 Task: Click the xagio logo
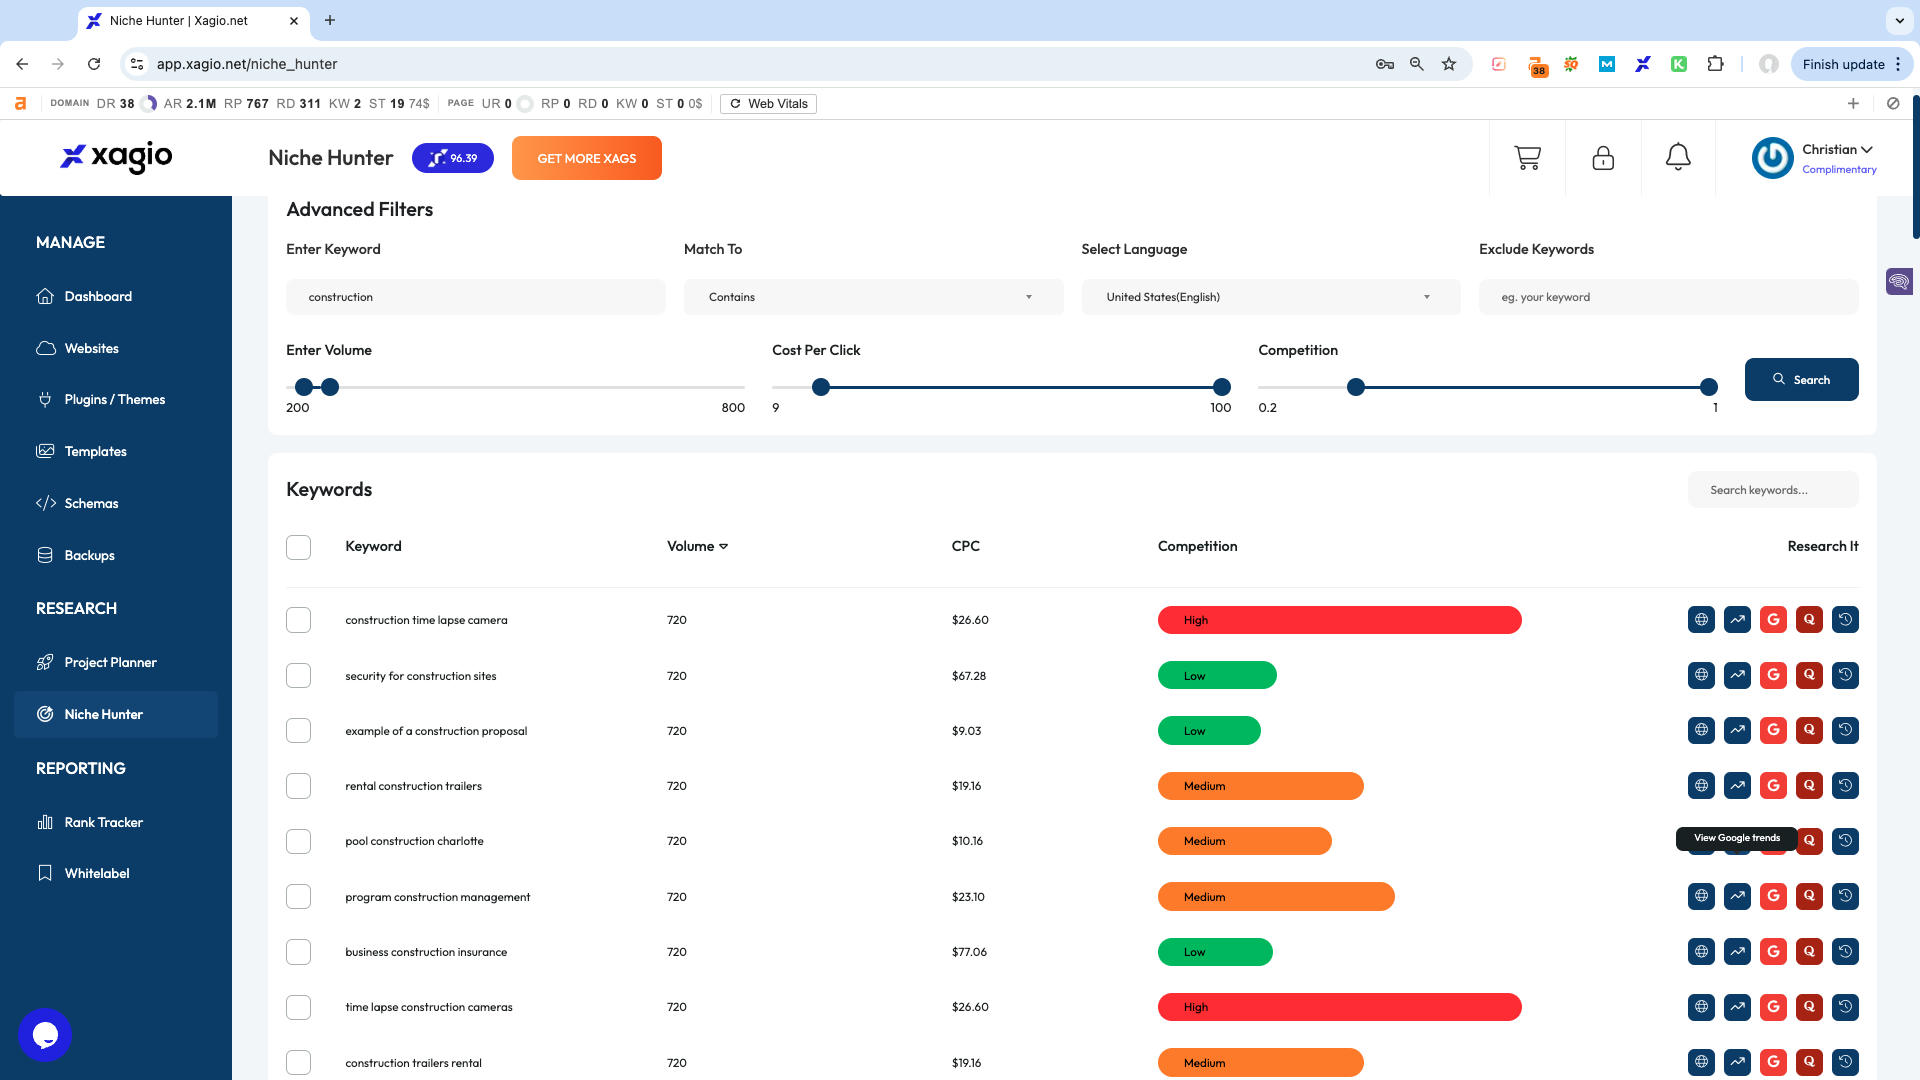point(116,157)
